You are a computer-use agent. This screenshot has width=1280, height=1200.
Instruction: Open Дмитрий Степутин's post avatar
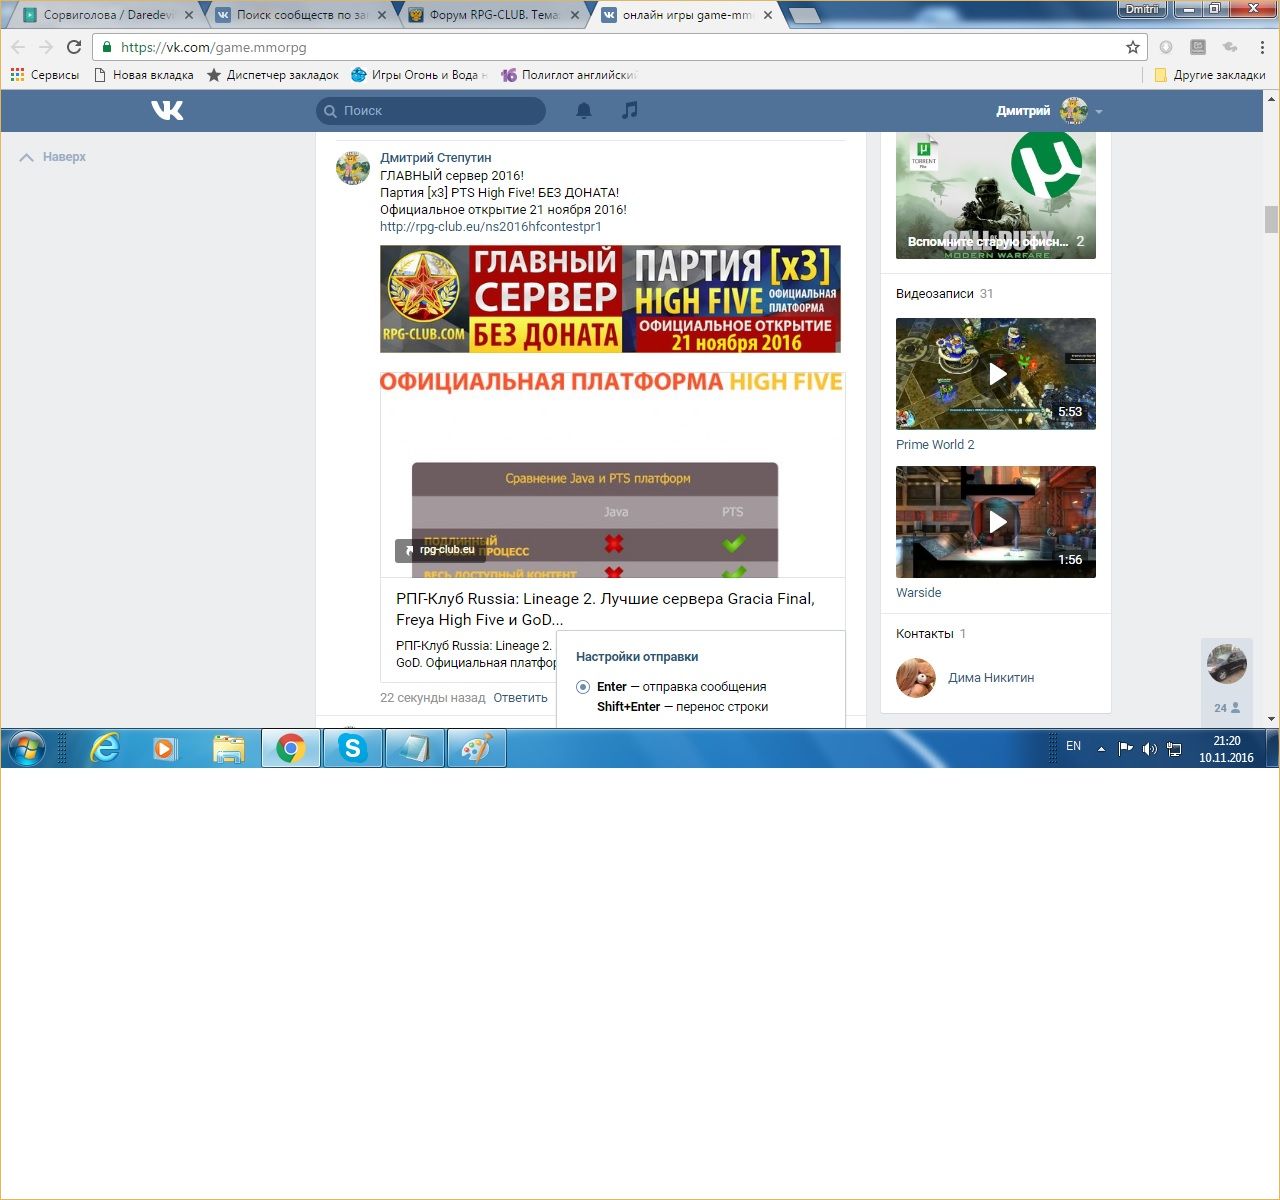pos(352,168)
